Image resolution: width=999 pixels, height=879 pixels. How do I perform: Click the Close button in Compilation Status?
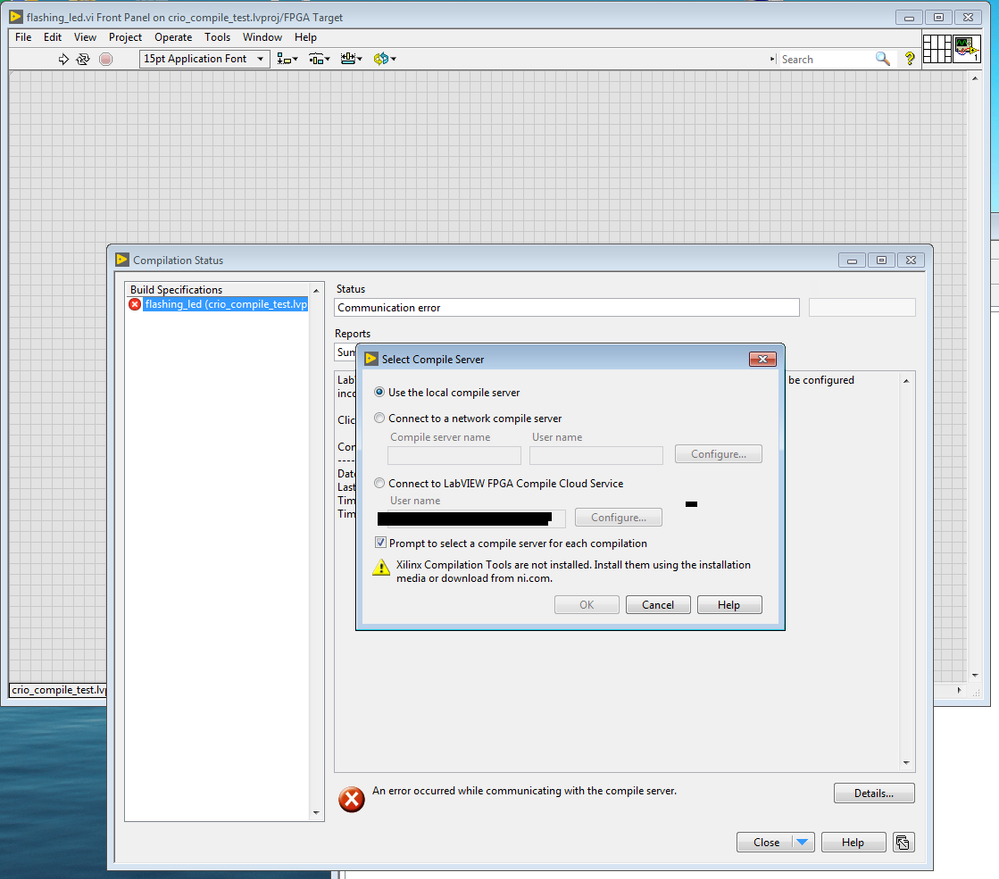click(766, 843)
